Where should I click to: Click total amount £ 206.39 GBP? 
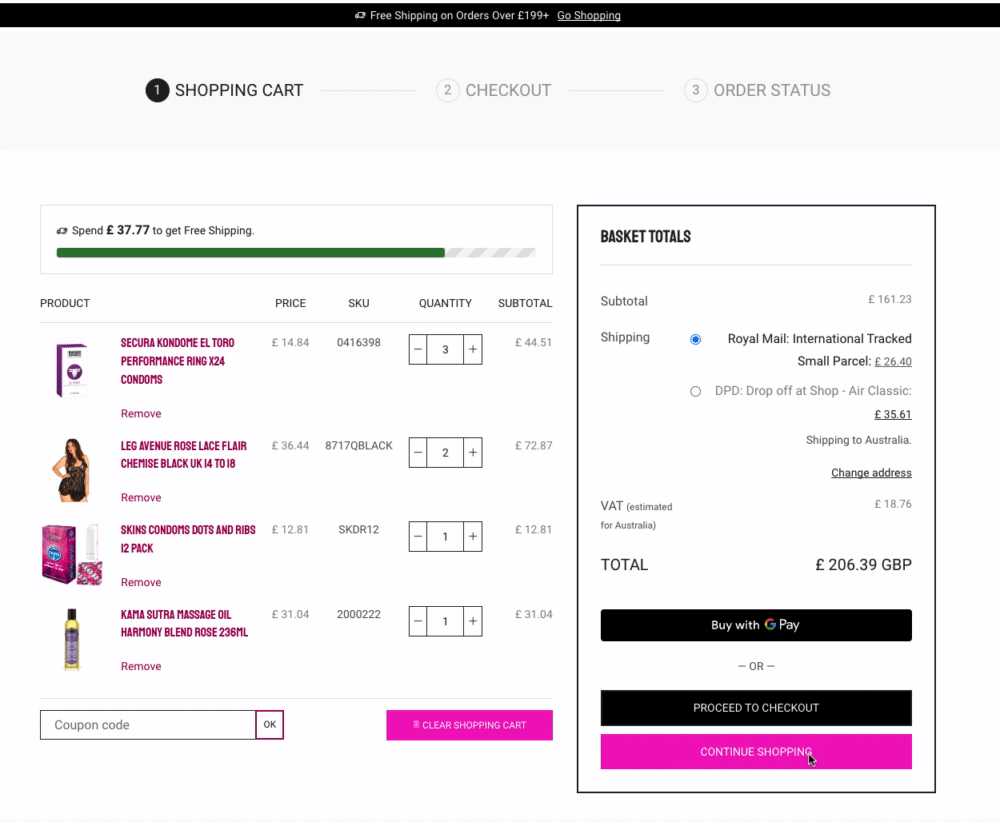point(864,565)
